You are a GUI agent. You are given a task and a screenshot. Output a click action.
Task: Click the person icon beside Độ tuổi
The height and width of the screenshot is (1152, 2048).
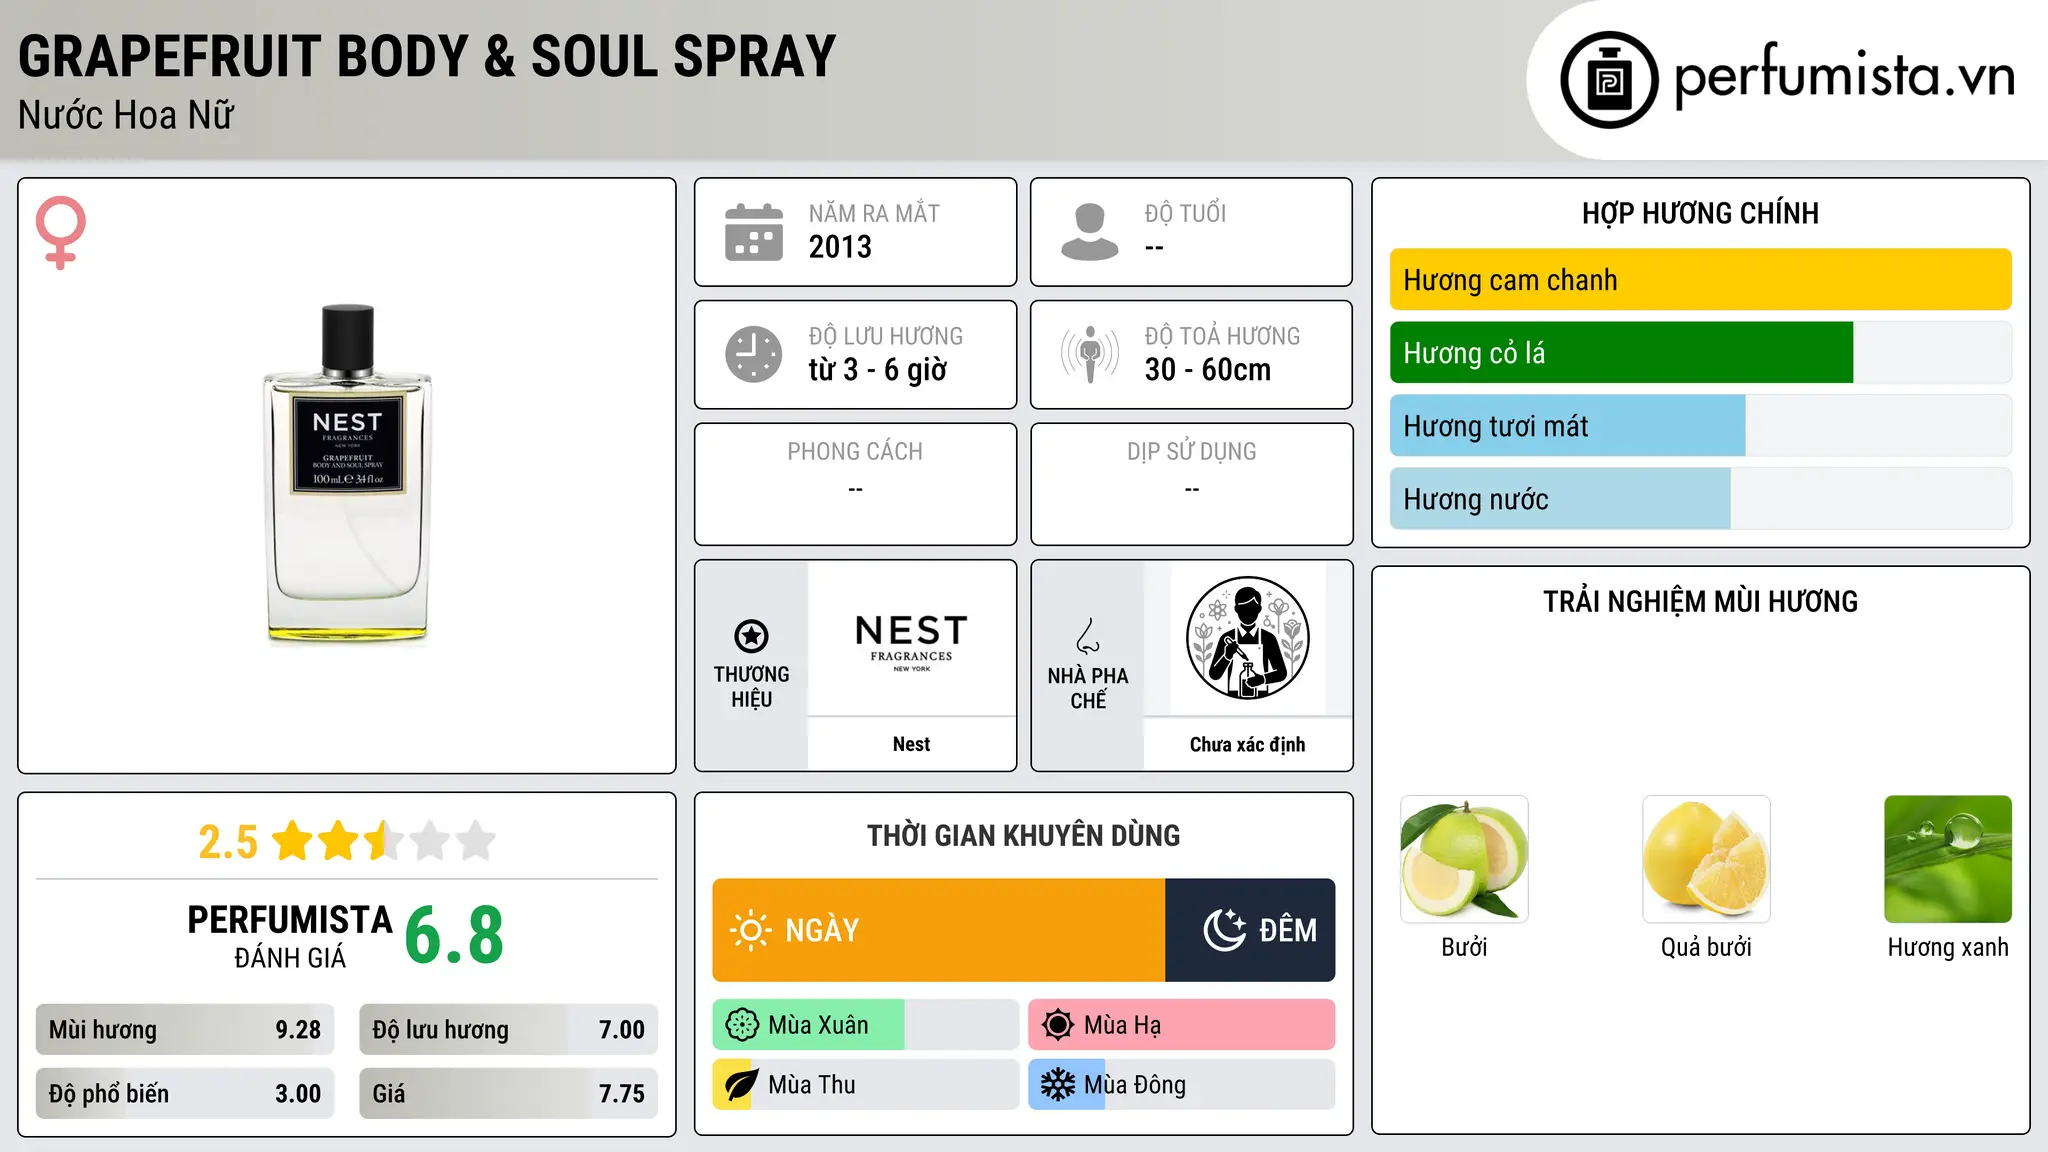pyautogui.click(x=1090, y=232)
